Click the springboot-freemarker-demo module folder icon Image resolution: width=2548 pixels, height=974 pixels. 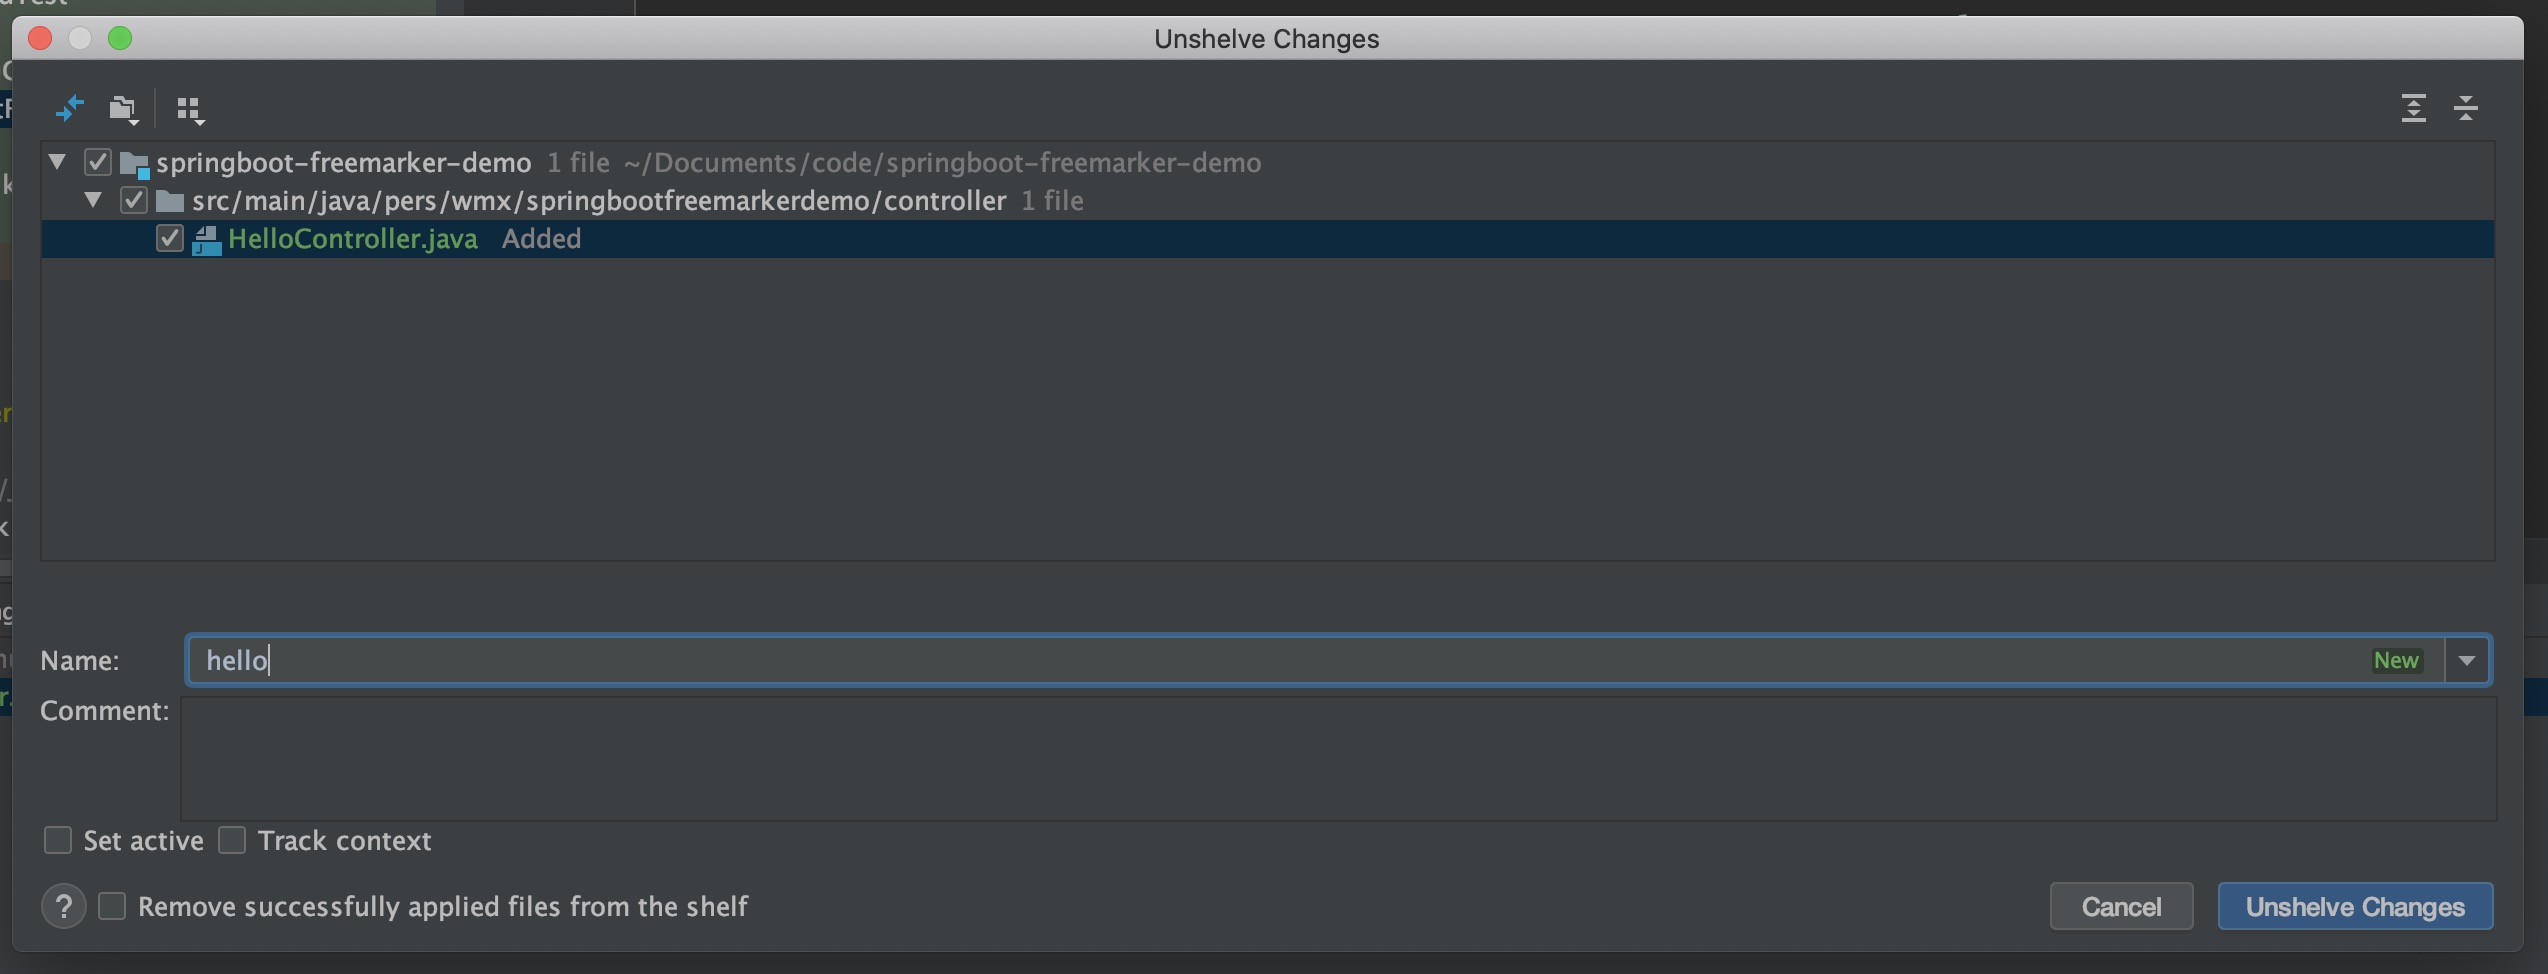click(x=134, y=163)
